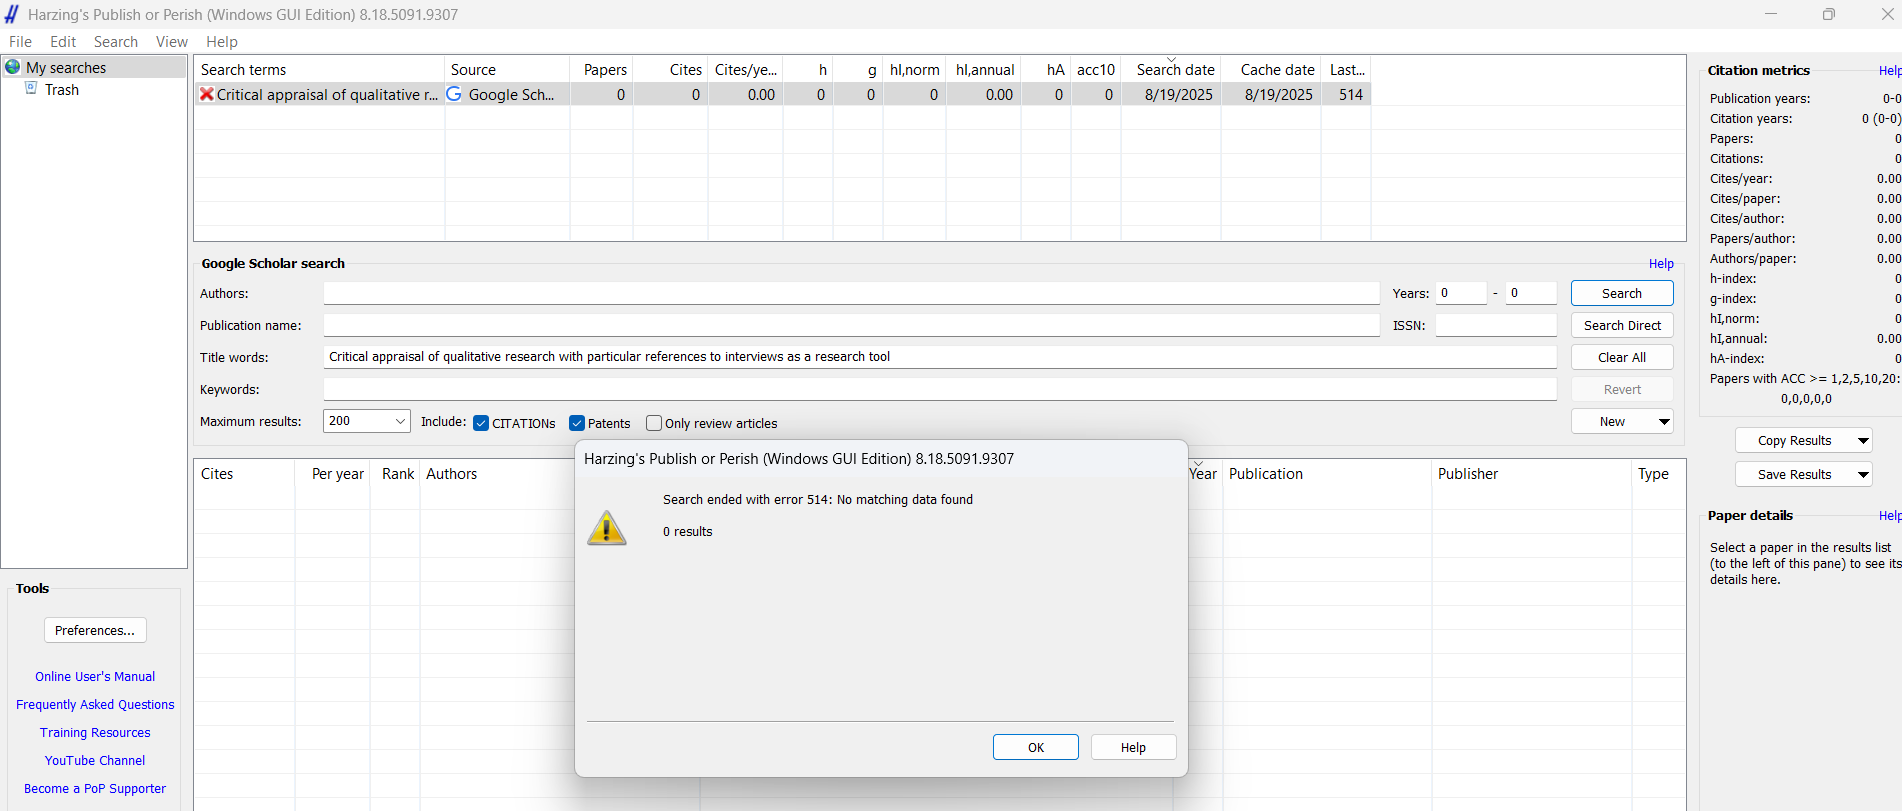Open the Search menu
Image resolution: width=1902 pixels, height=811 pixels.
coord(116,42)
